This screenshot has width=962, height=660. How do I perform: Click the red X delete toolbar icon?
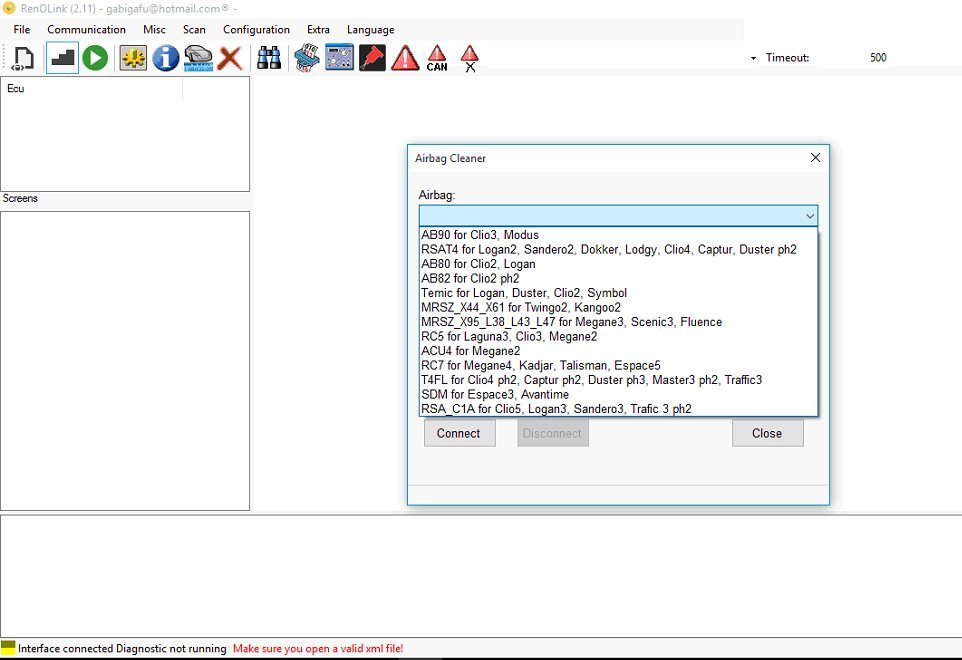coord(230,59)
